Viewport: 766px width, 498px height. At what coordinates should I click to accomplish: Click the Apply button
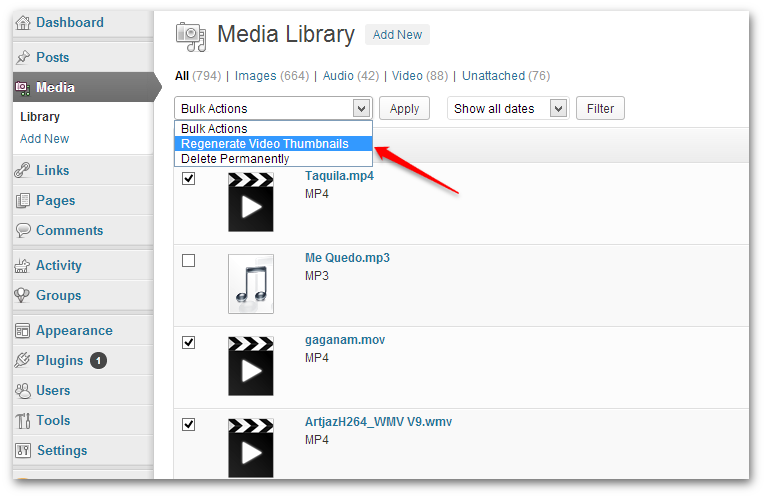point(404,108)
